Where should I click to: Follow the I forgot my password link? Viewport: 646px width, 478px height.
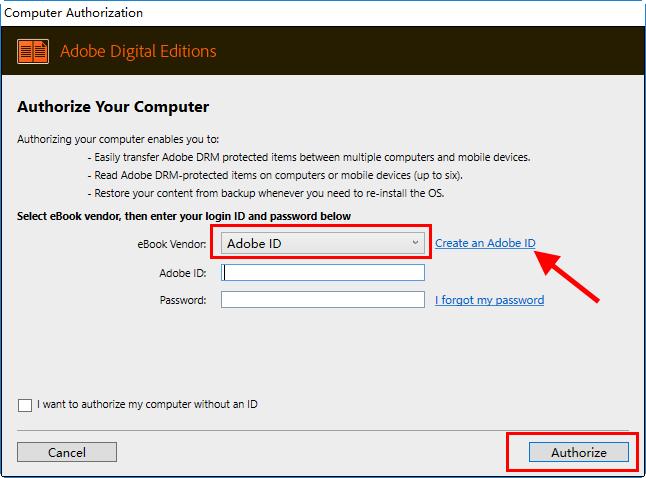pyautogui.click(x=489, y=300)
